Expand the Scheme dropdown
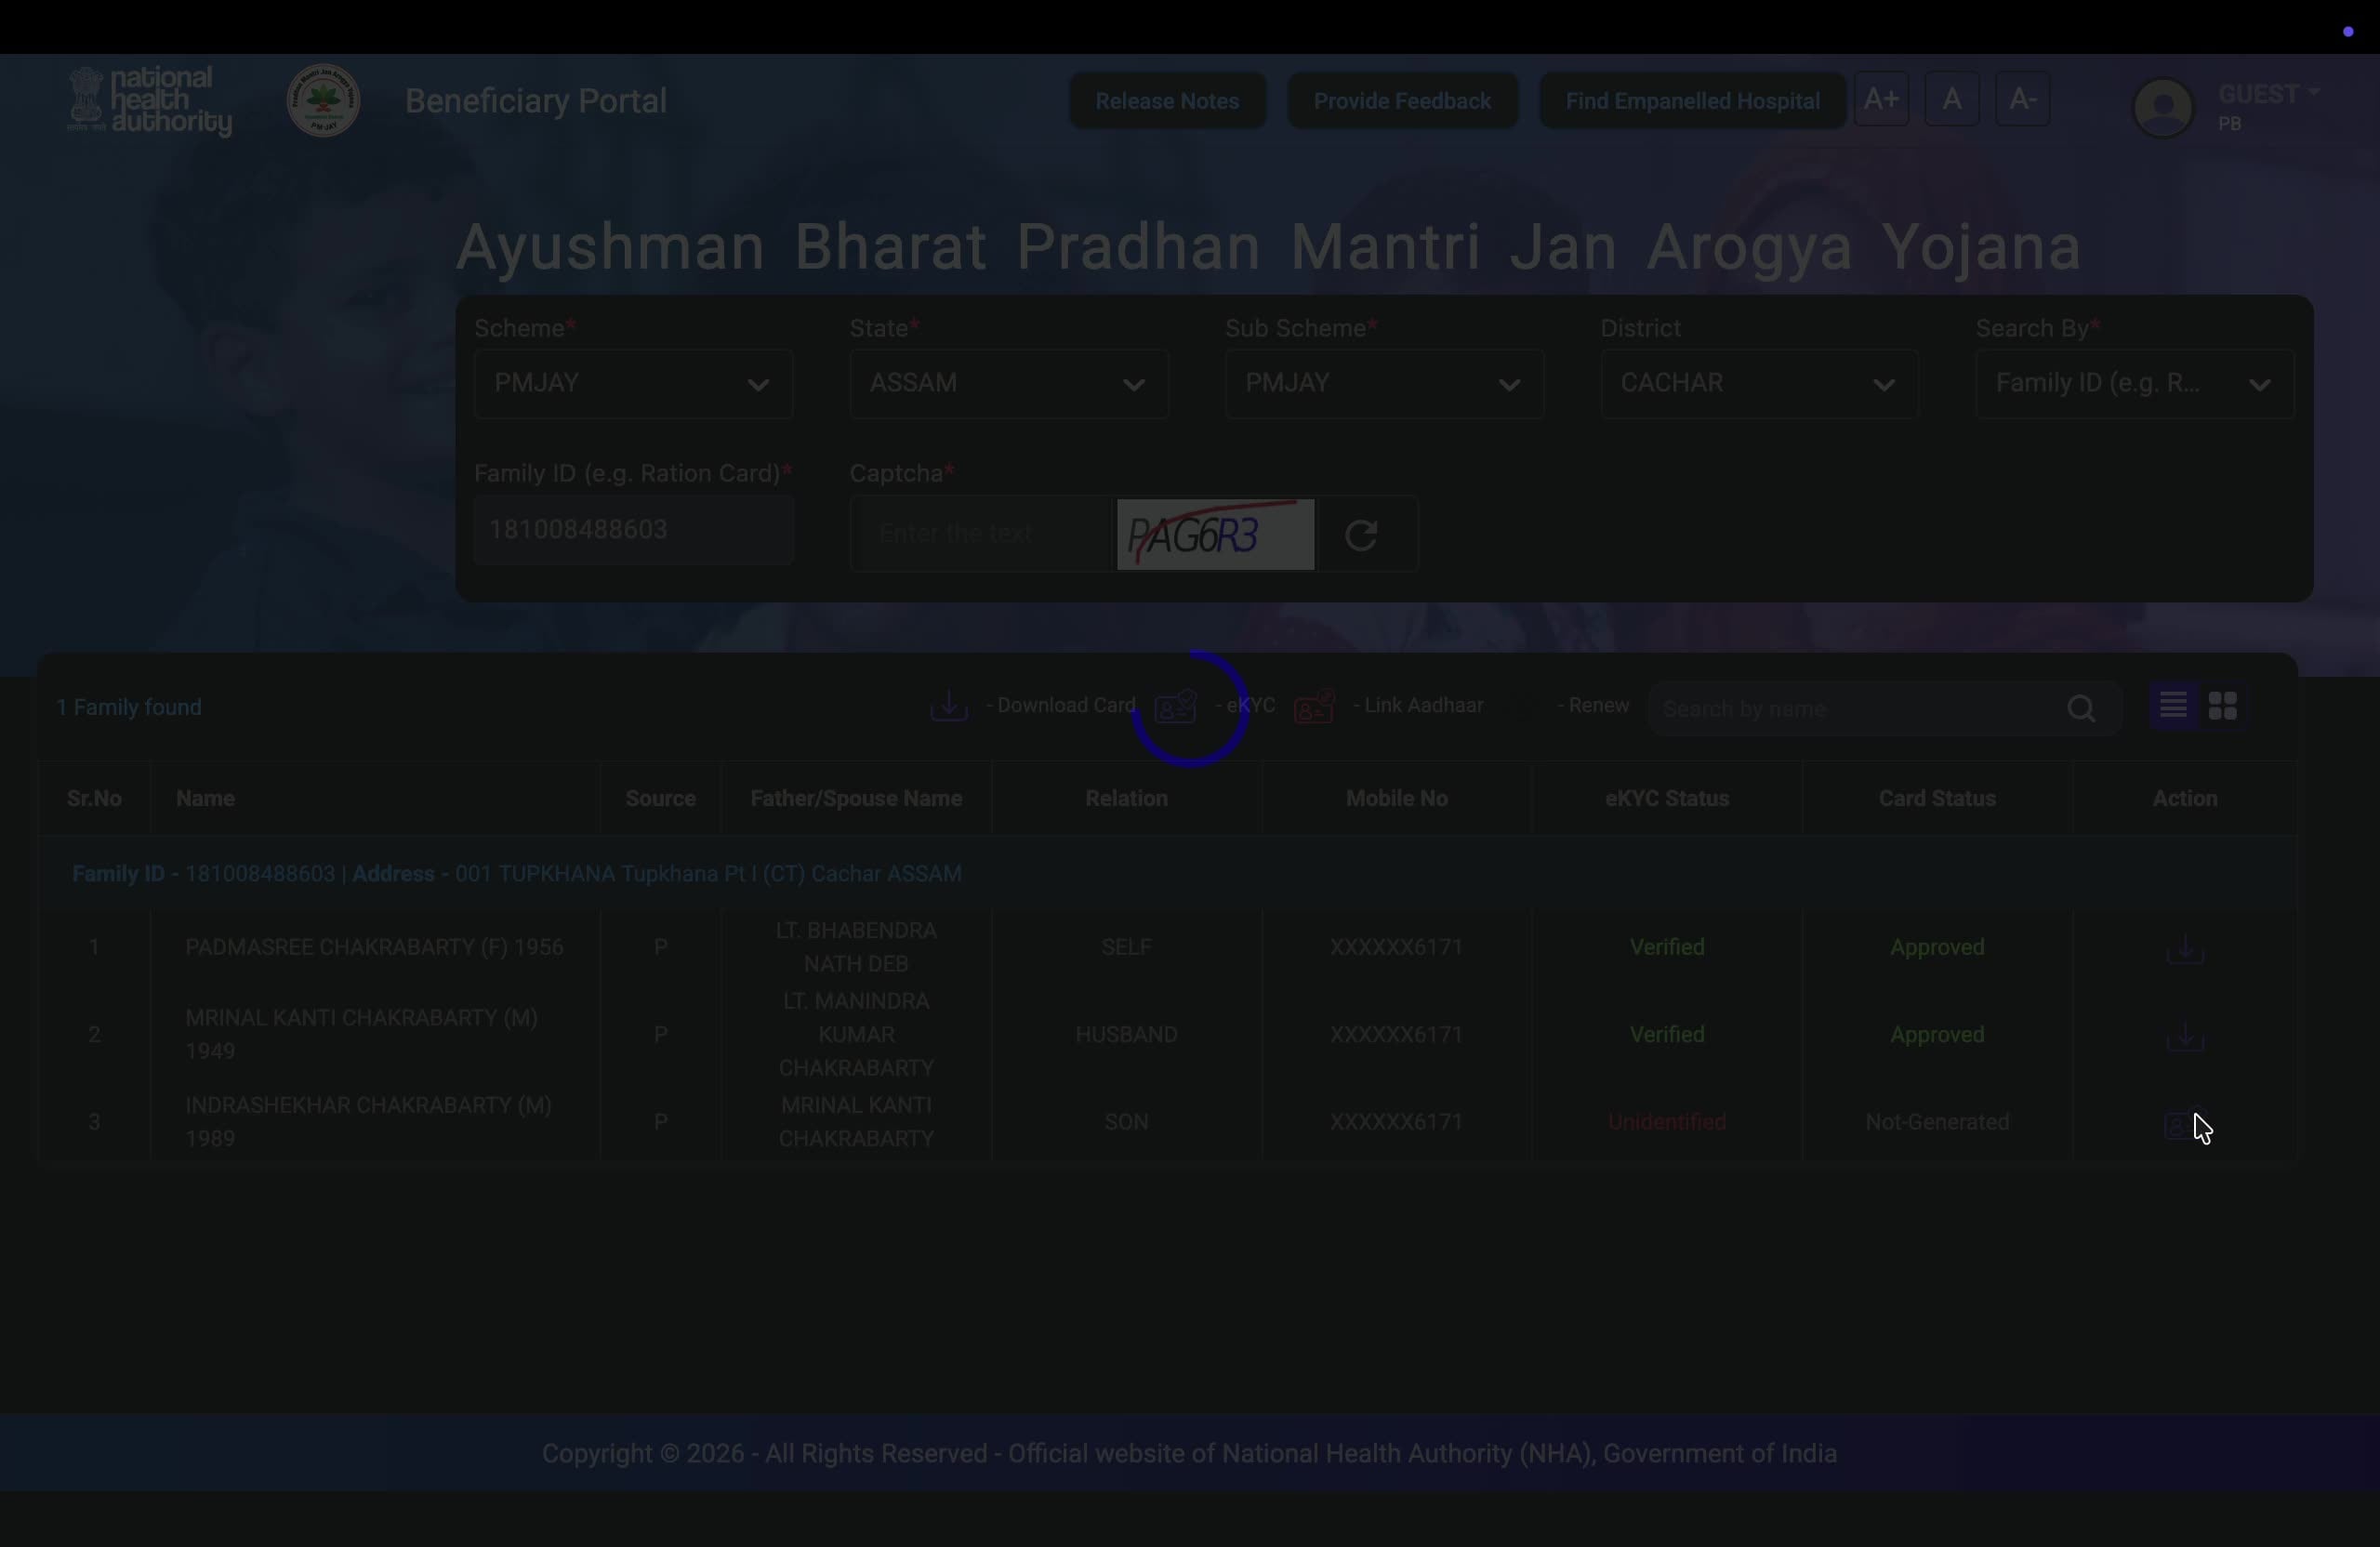2380x1547 pixels. [634, 384]
